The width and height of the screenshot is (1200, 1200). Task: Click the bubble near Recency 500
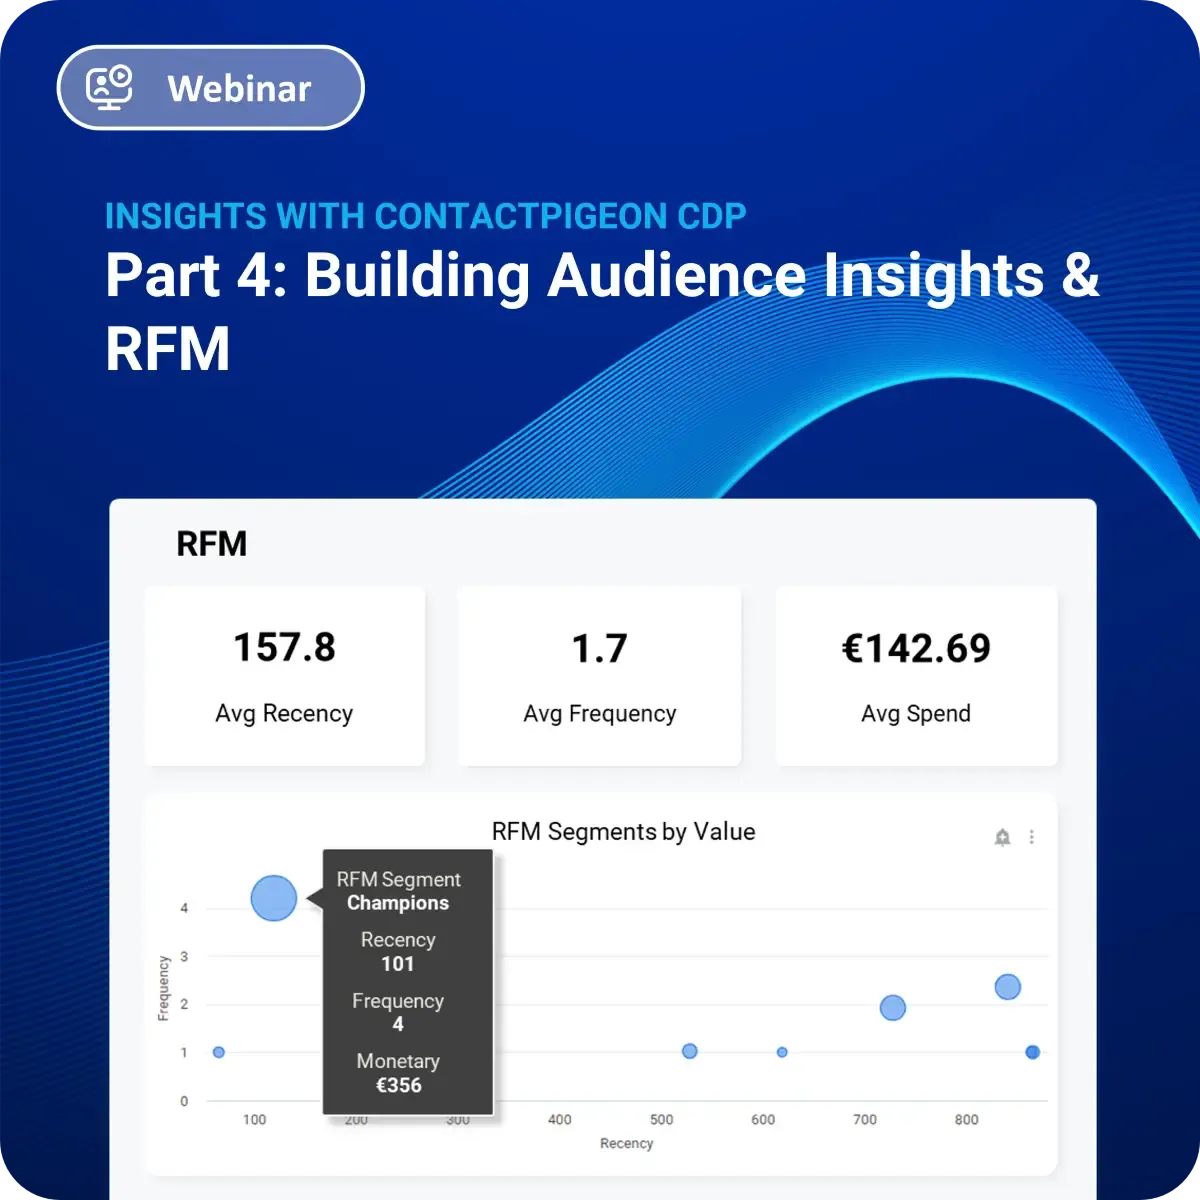(689, 1051)
